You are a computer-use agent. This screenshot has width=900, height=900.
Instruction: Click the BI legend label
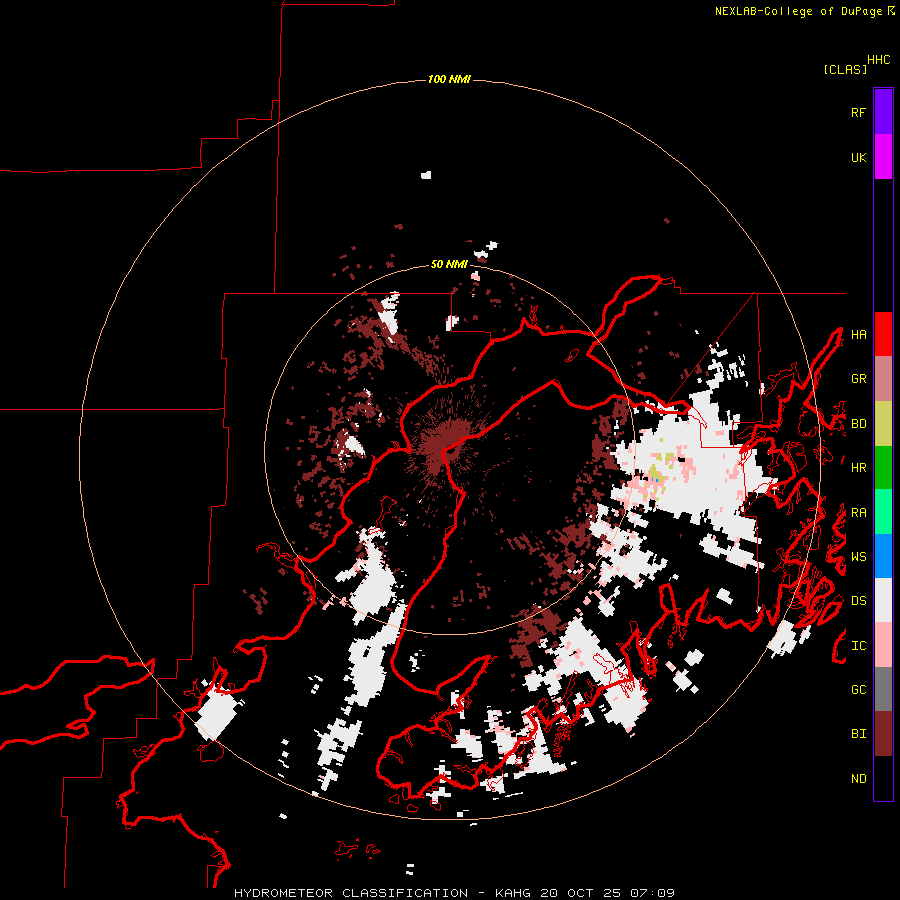coord(858,734)
